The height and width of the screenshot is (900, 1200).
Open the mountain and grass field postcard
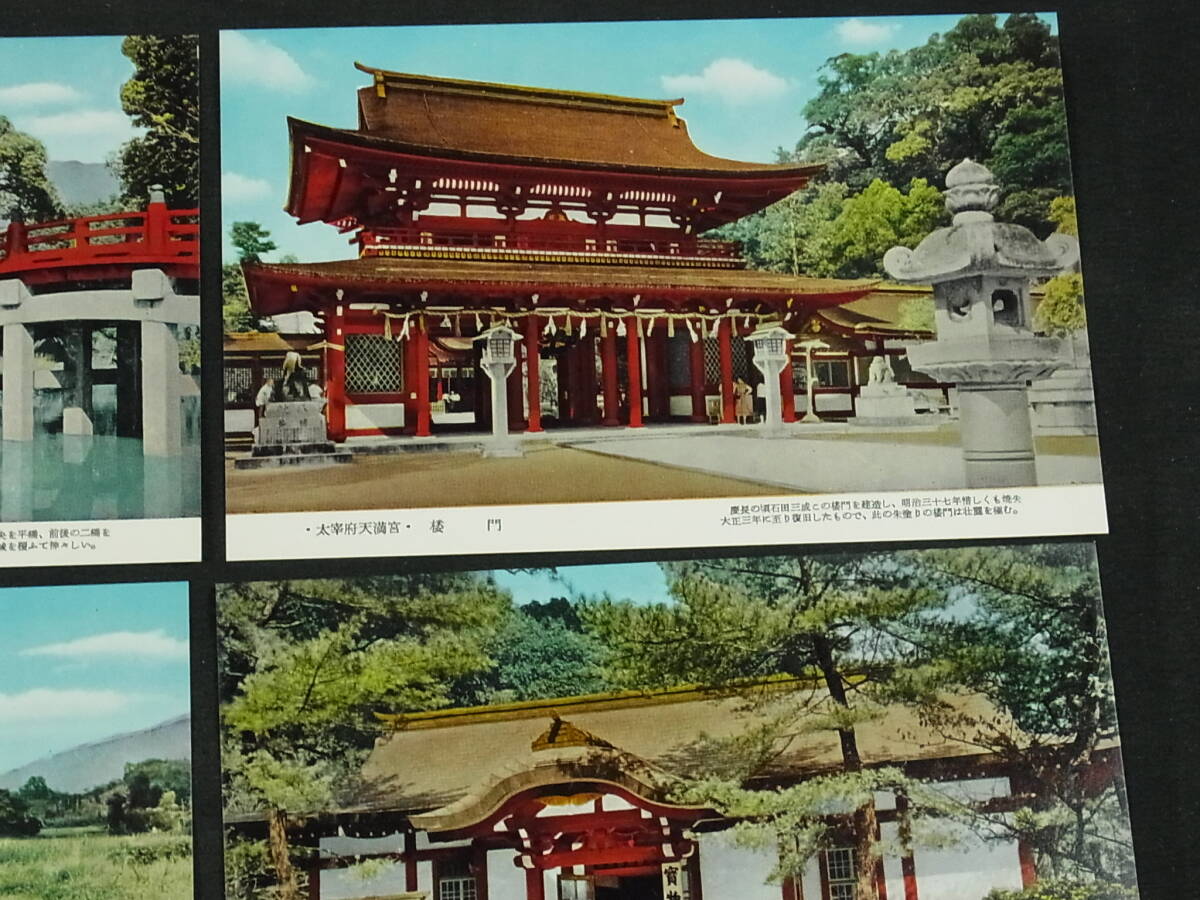pos(95,741)
